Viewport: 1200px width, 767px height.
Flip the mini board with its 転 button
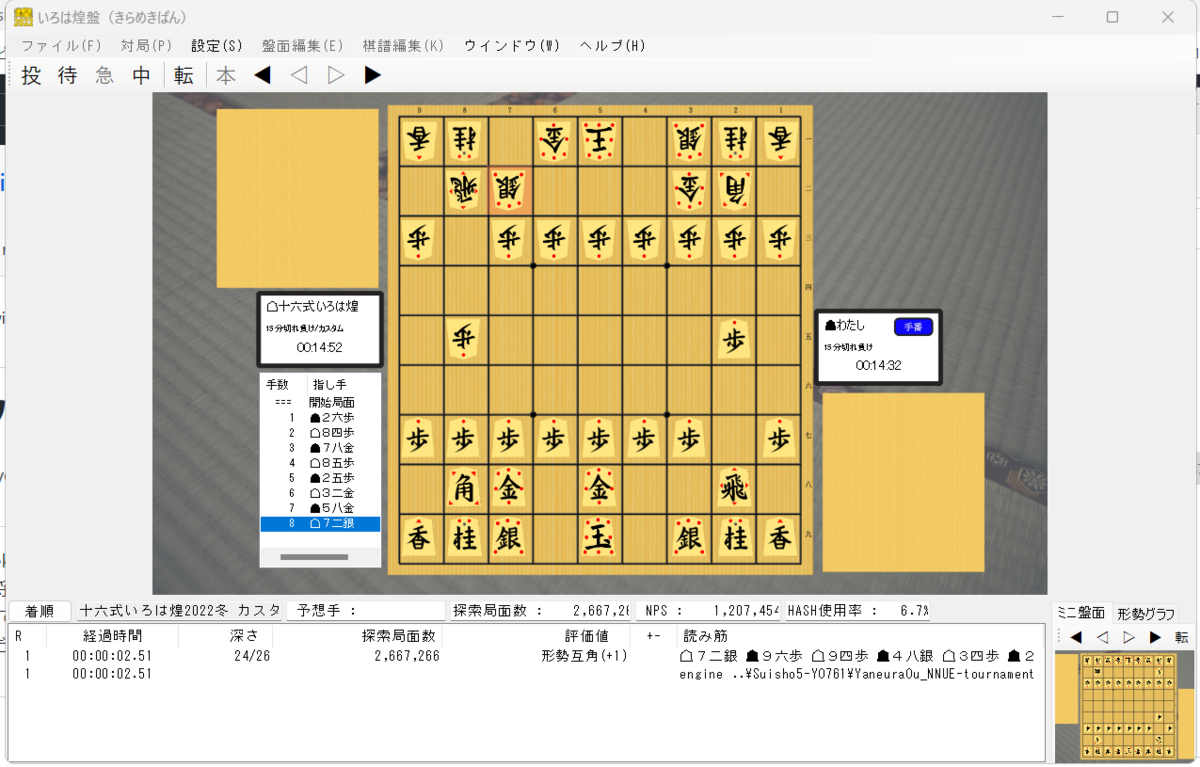(x=1182, y=637)
